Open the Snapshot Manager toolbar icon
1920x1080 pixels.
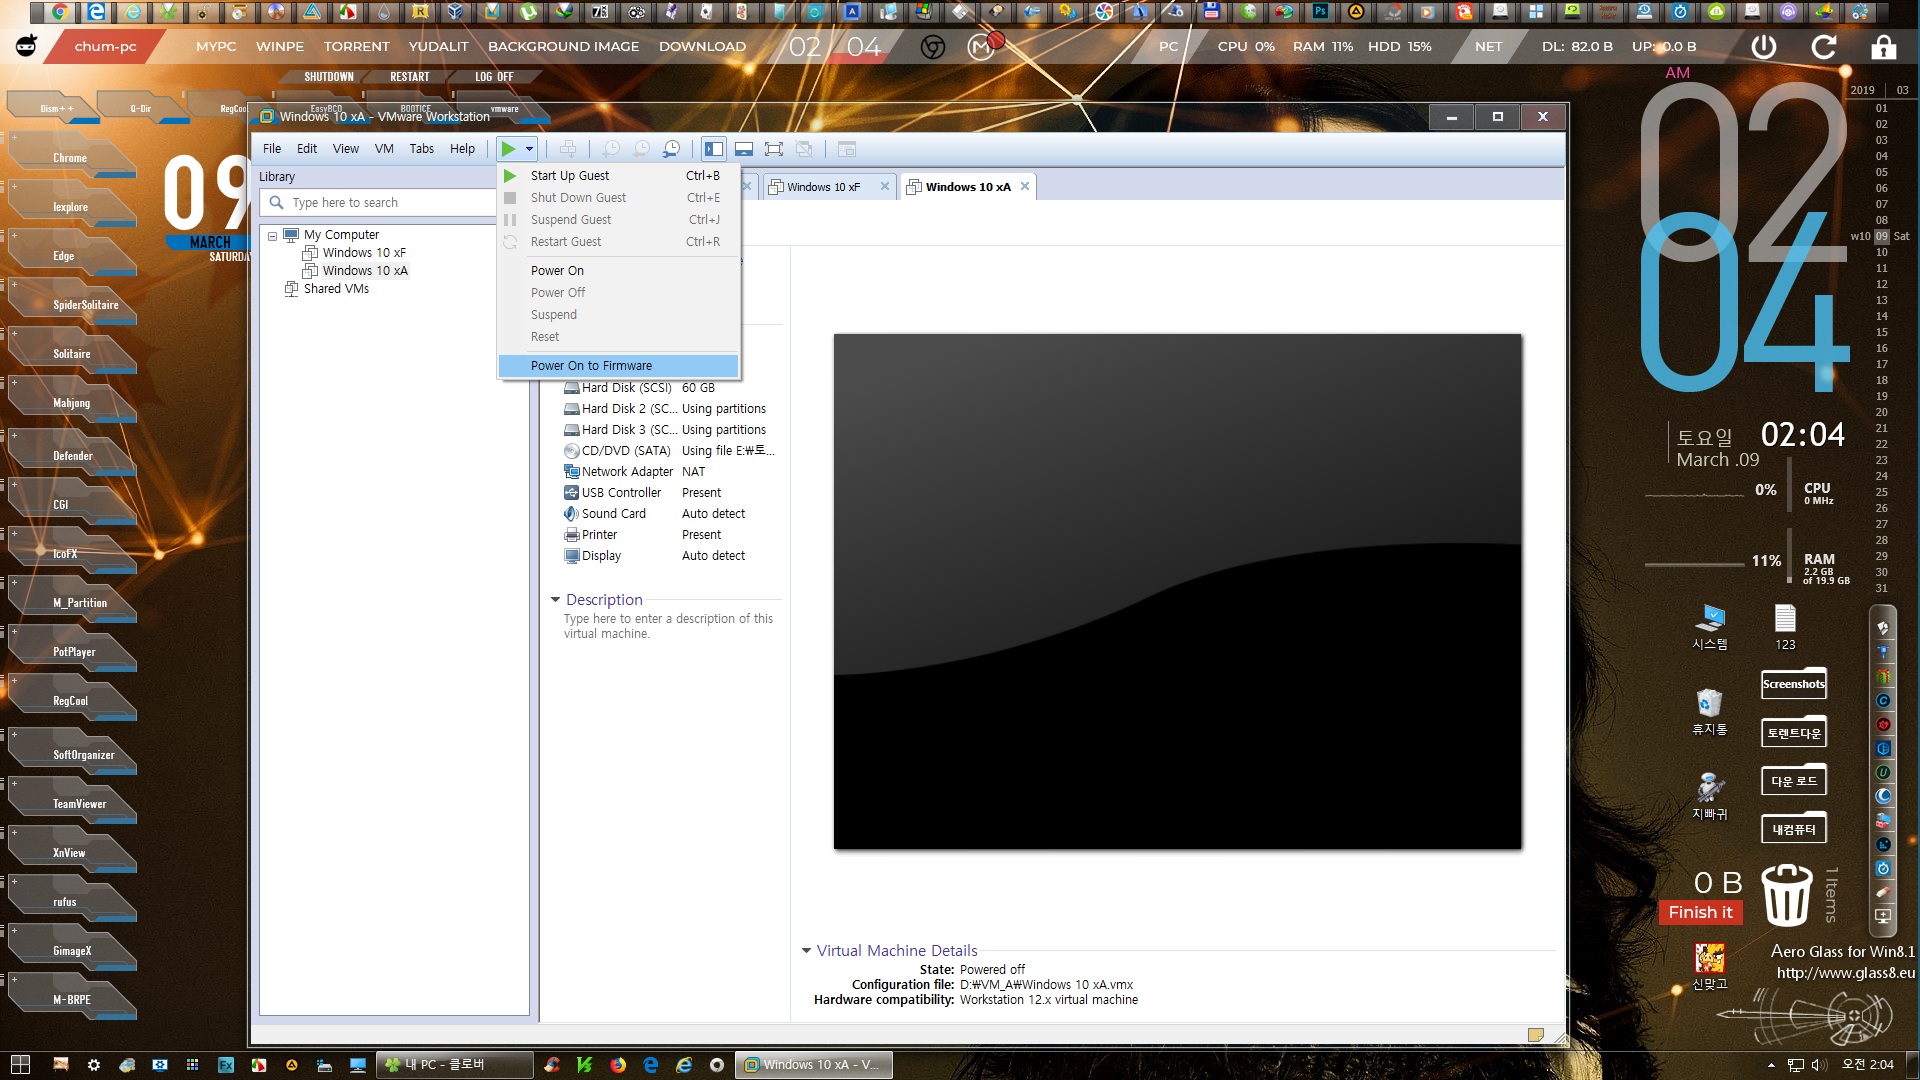(672, 149)
